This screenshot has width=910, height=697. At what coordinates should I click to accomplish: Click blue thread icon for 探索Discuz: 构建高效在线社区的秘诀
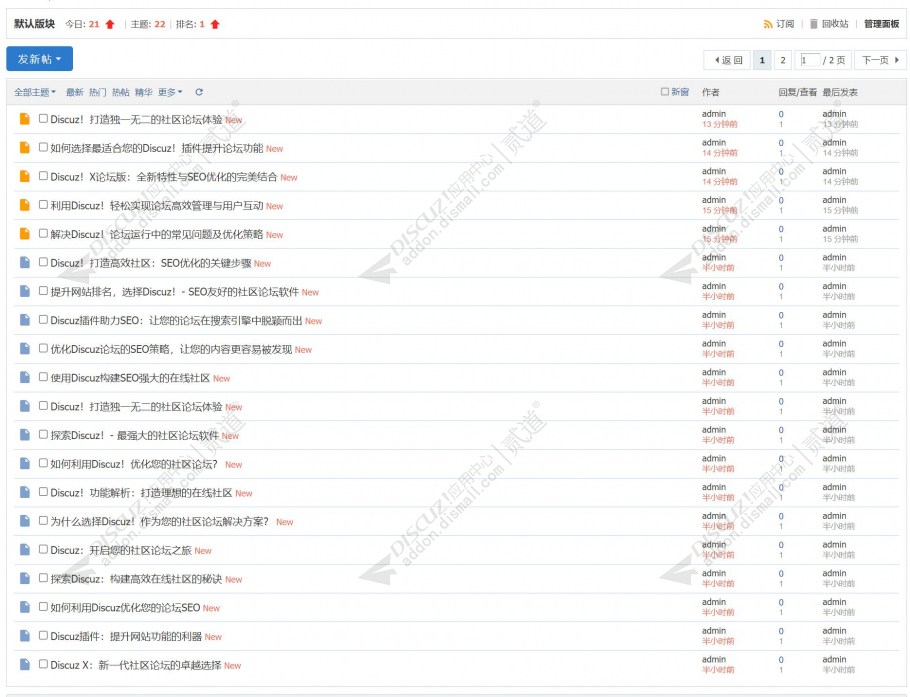coord(24,579)
